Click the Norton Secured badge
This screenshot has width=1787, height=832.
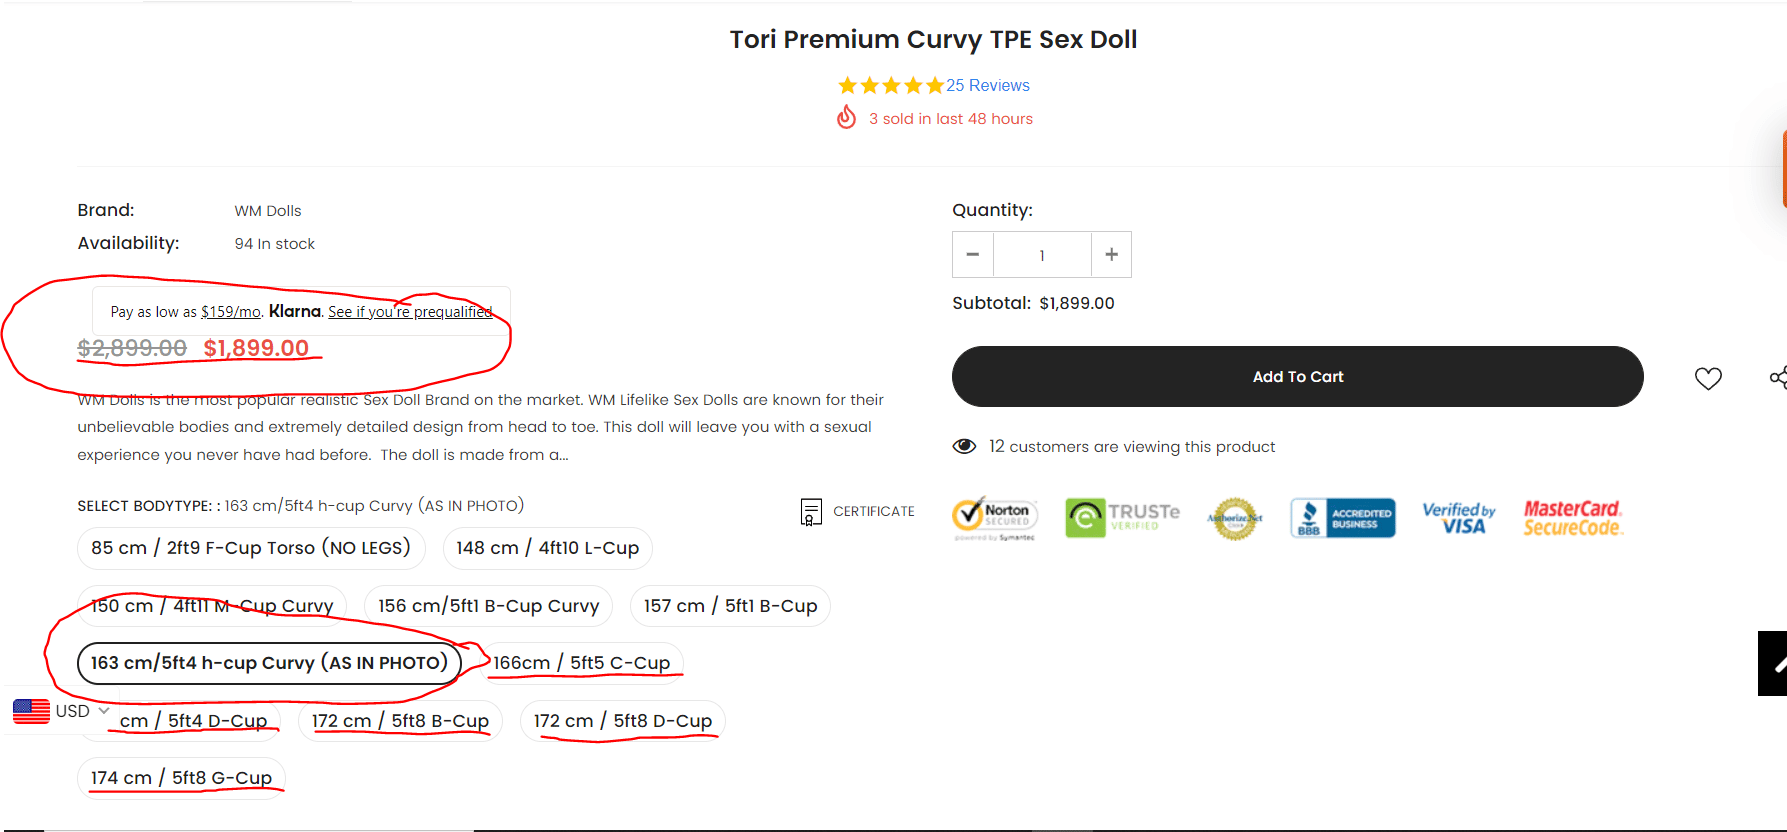[995, 517]
